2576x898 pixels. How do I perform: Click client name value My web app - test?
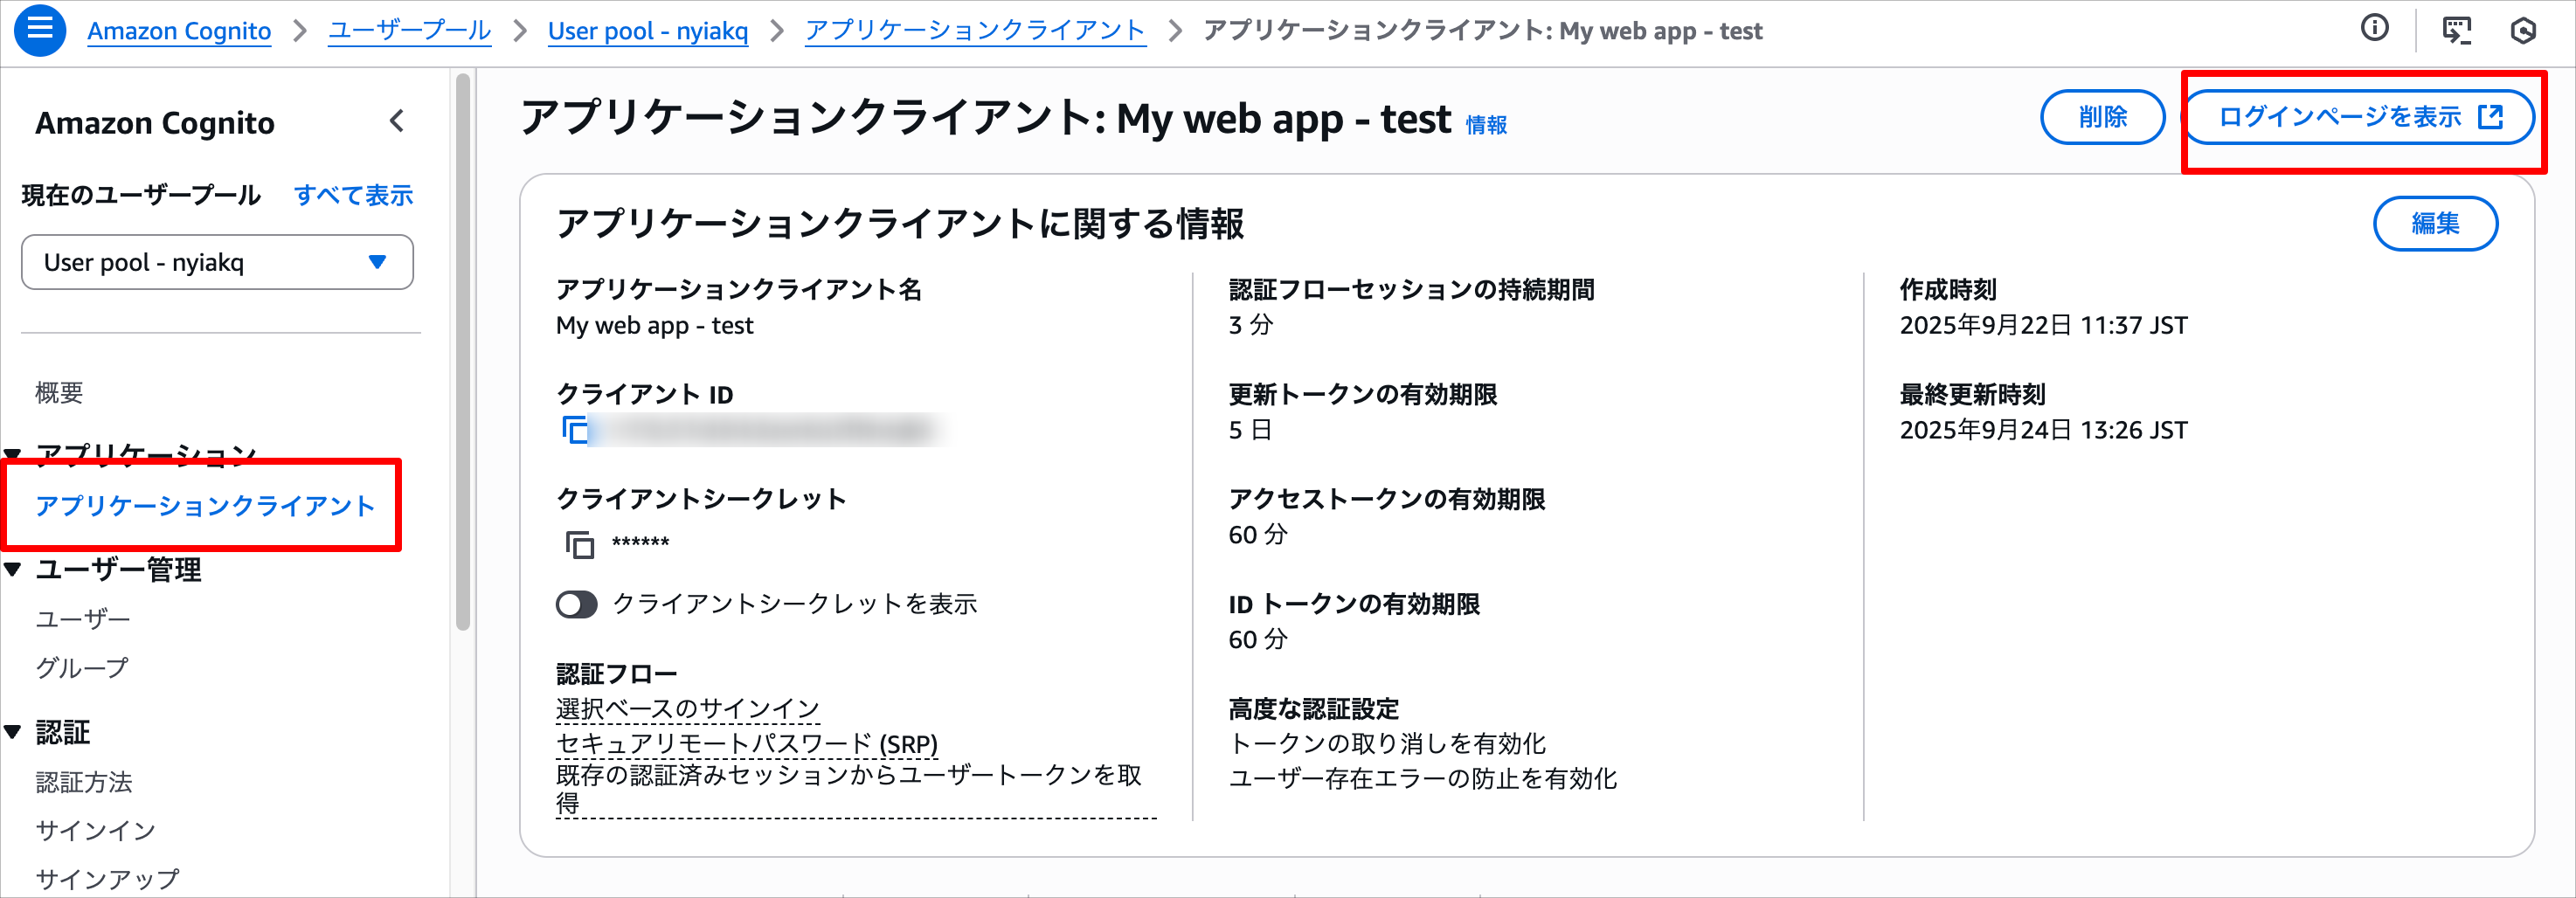(655, 325)
